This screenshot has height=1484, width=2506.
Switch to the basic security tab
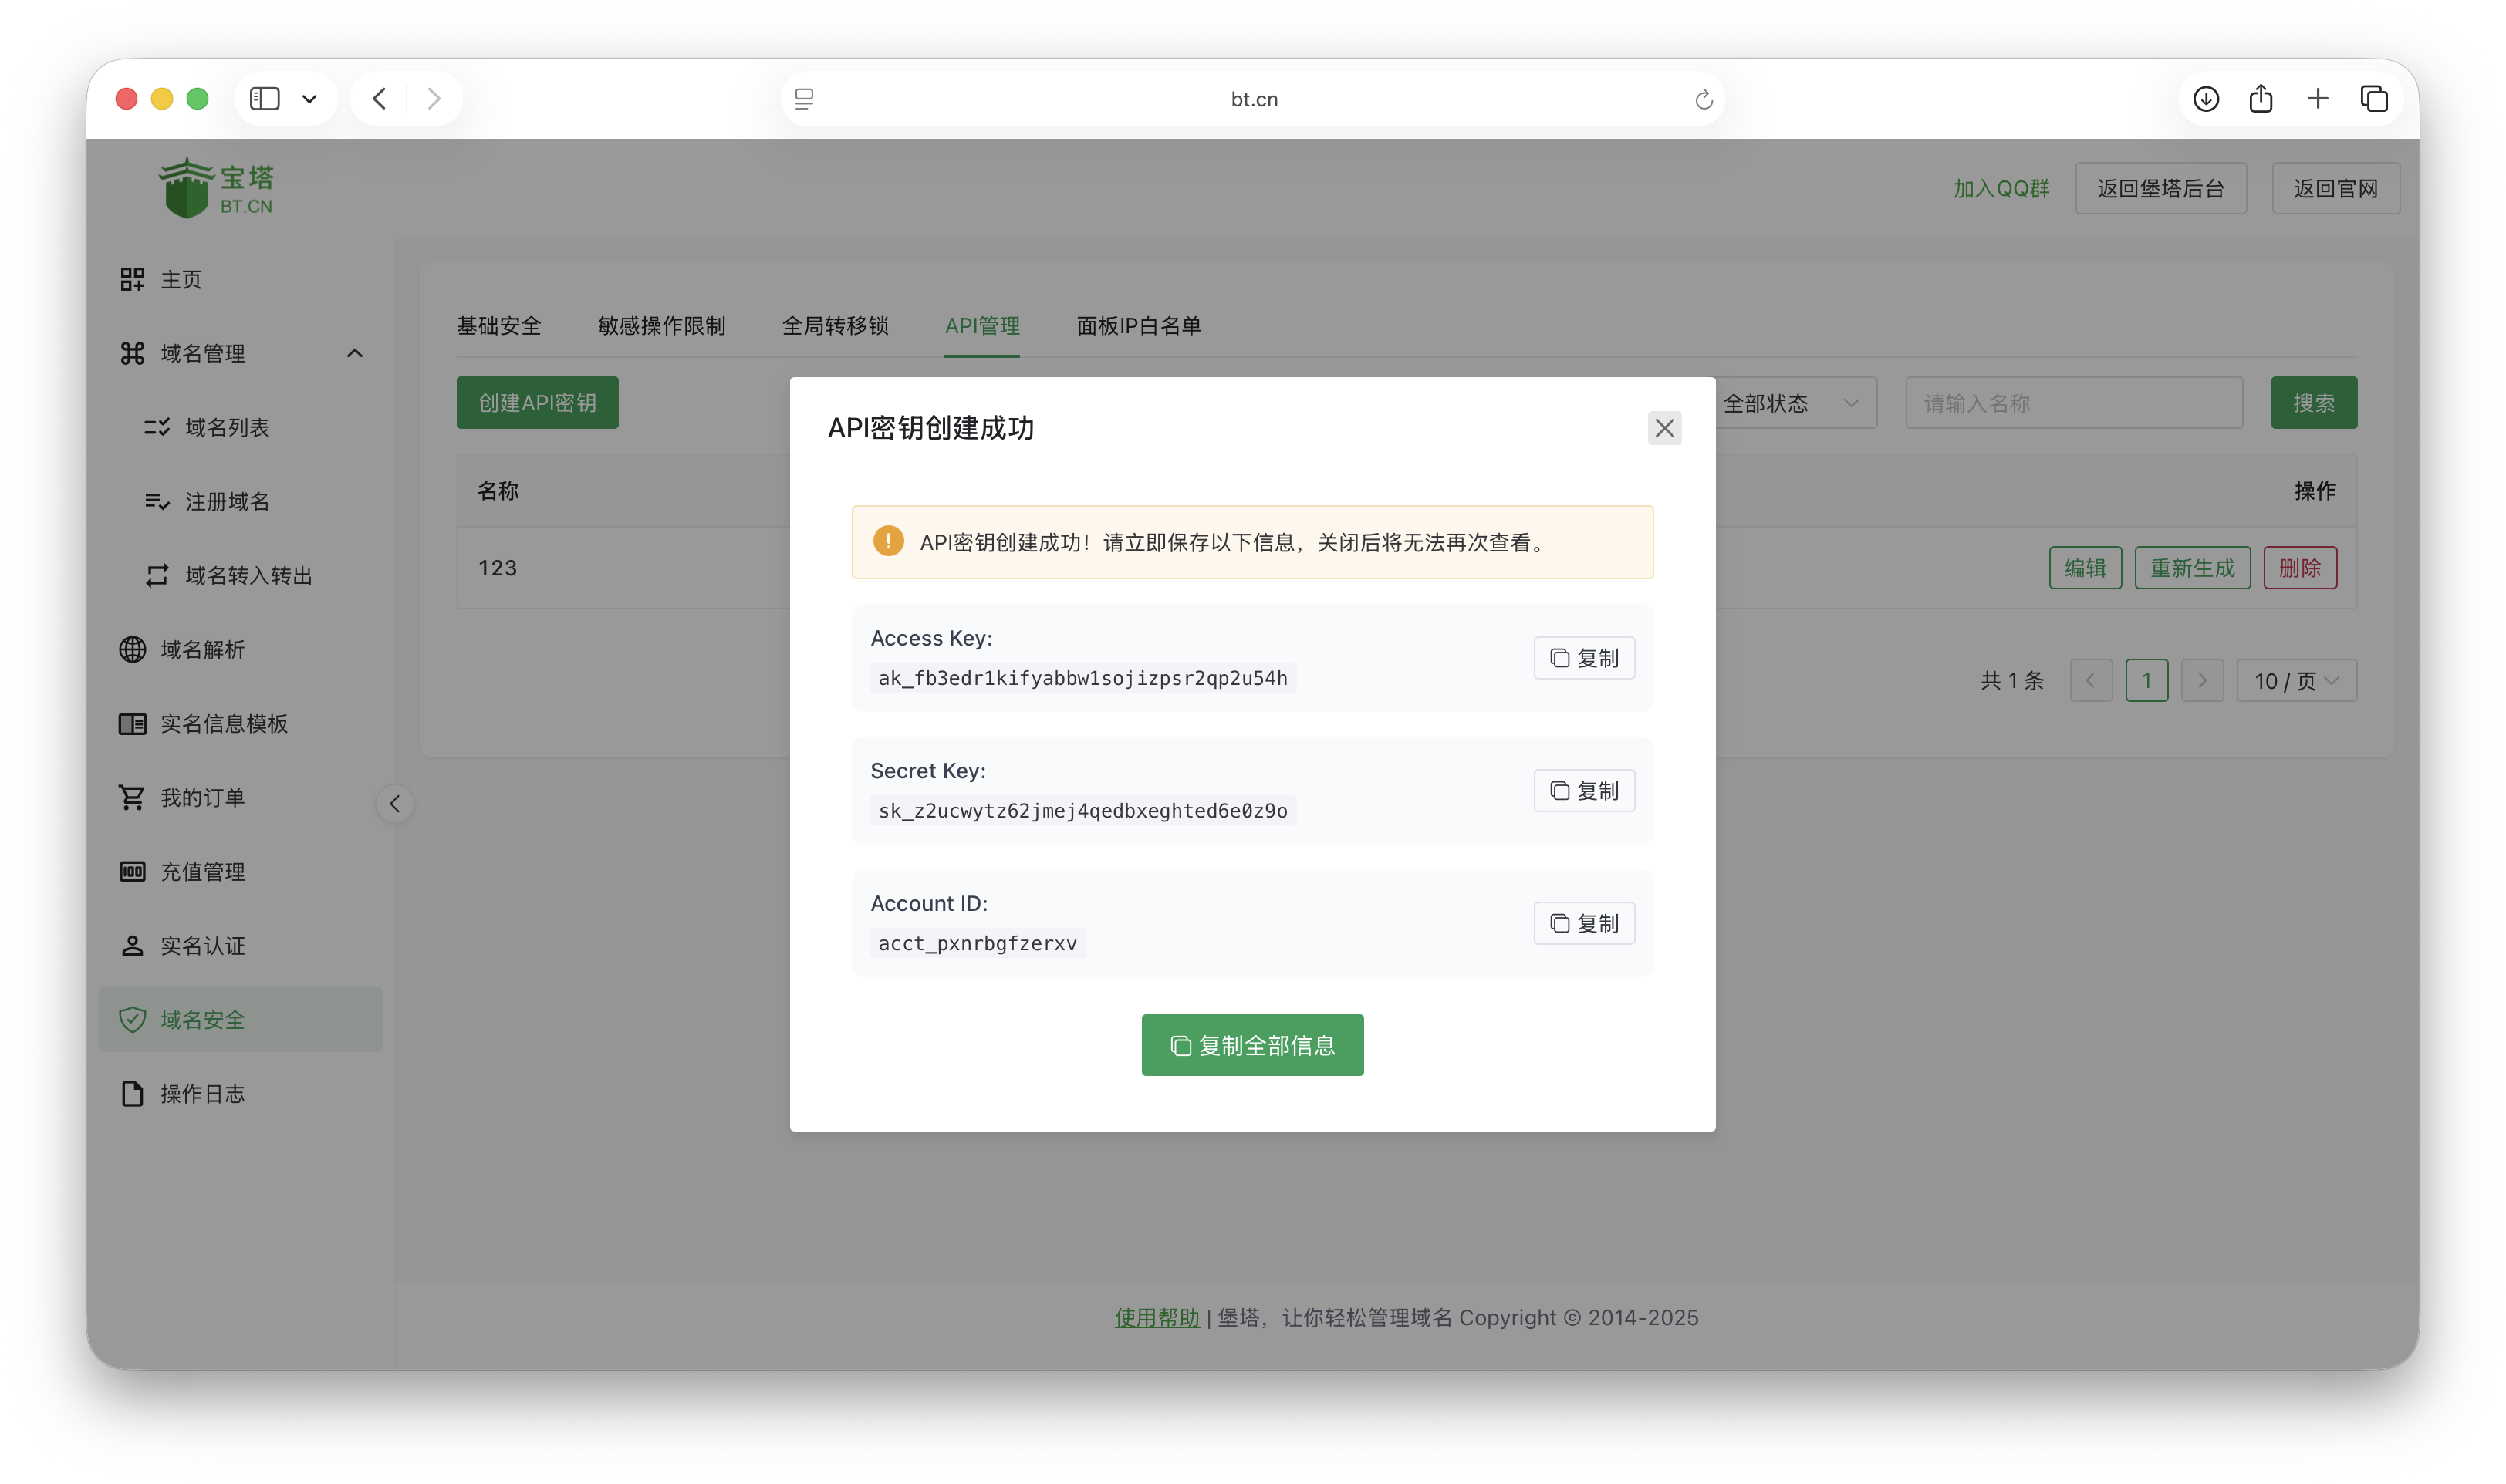click(x=499, y=326)
